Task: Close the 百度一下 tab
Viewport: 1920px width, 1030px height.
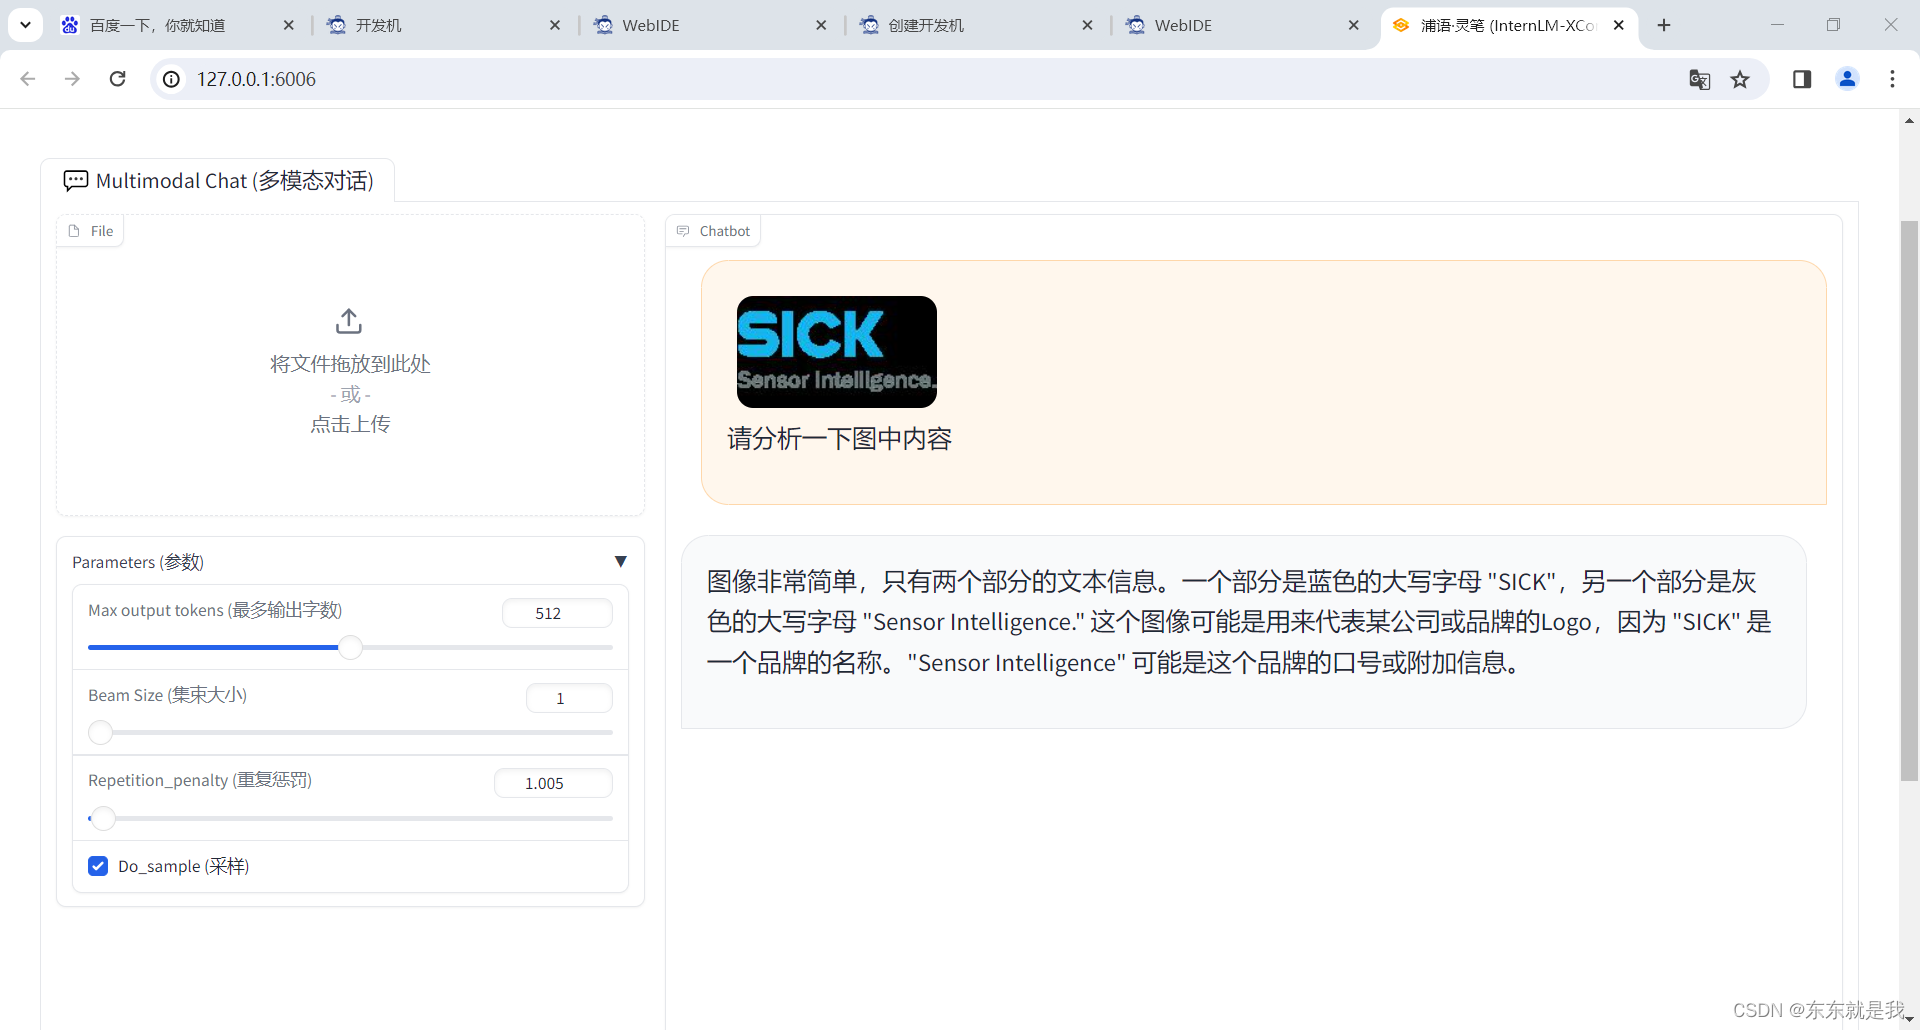Action: click(x=289, y=25)
